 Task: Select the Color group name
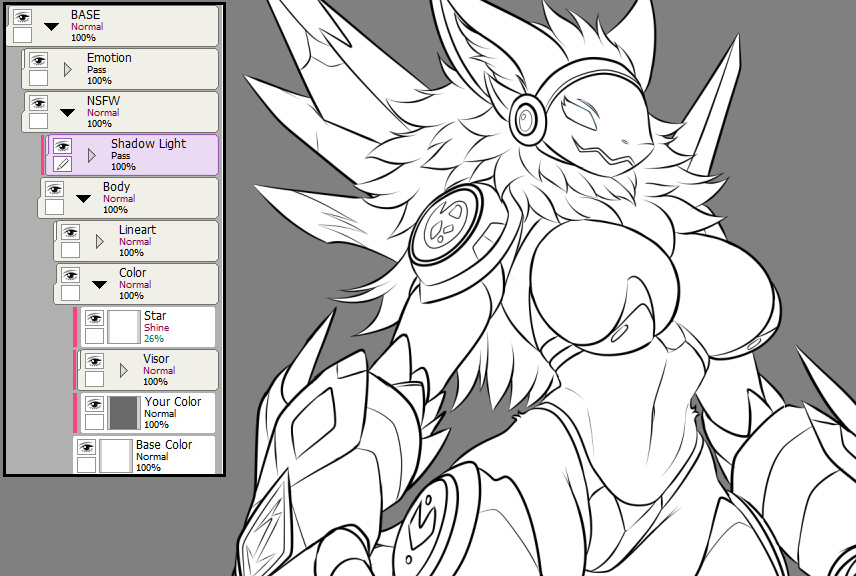pos(133,273)
